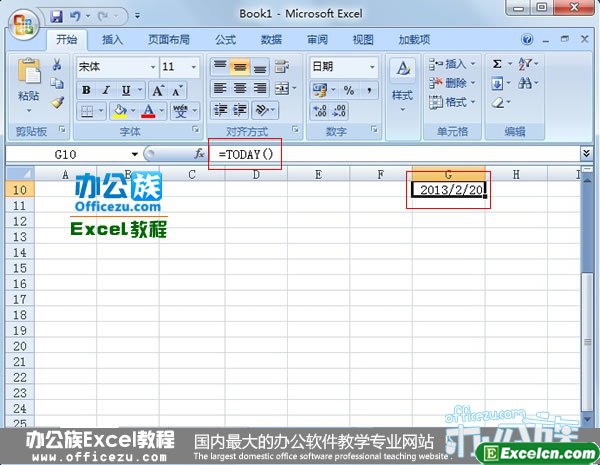600x465 pixels.
Task: Expand the formula bar
Action: coord(586,154)
